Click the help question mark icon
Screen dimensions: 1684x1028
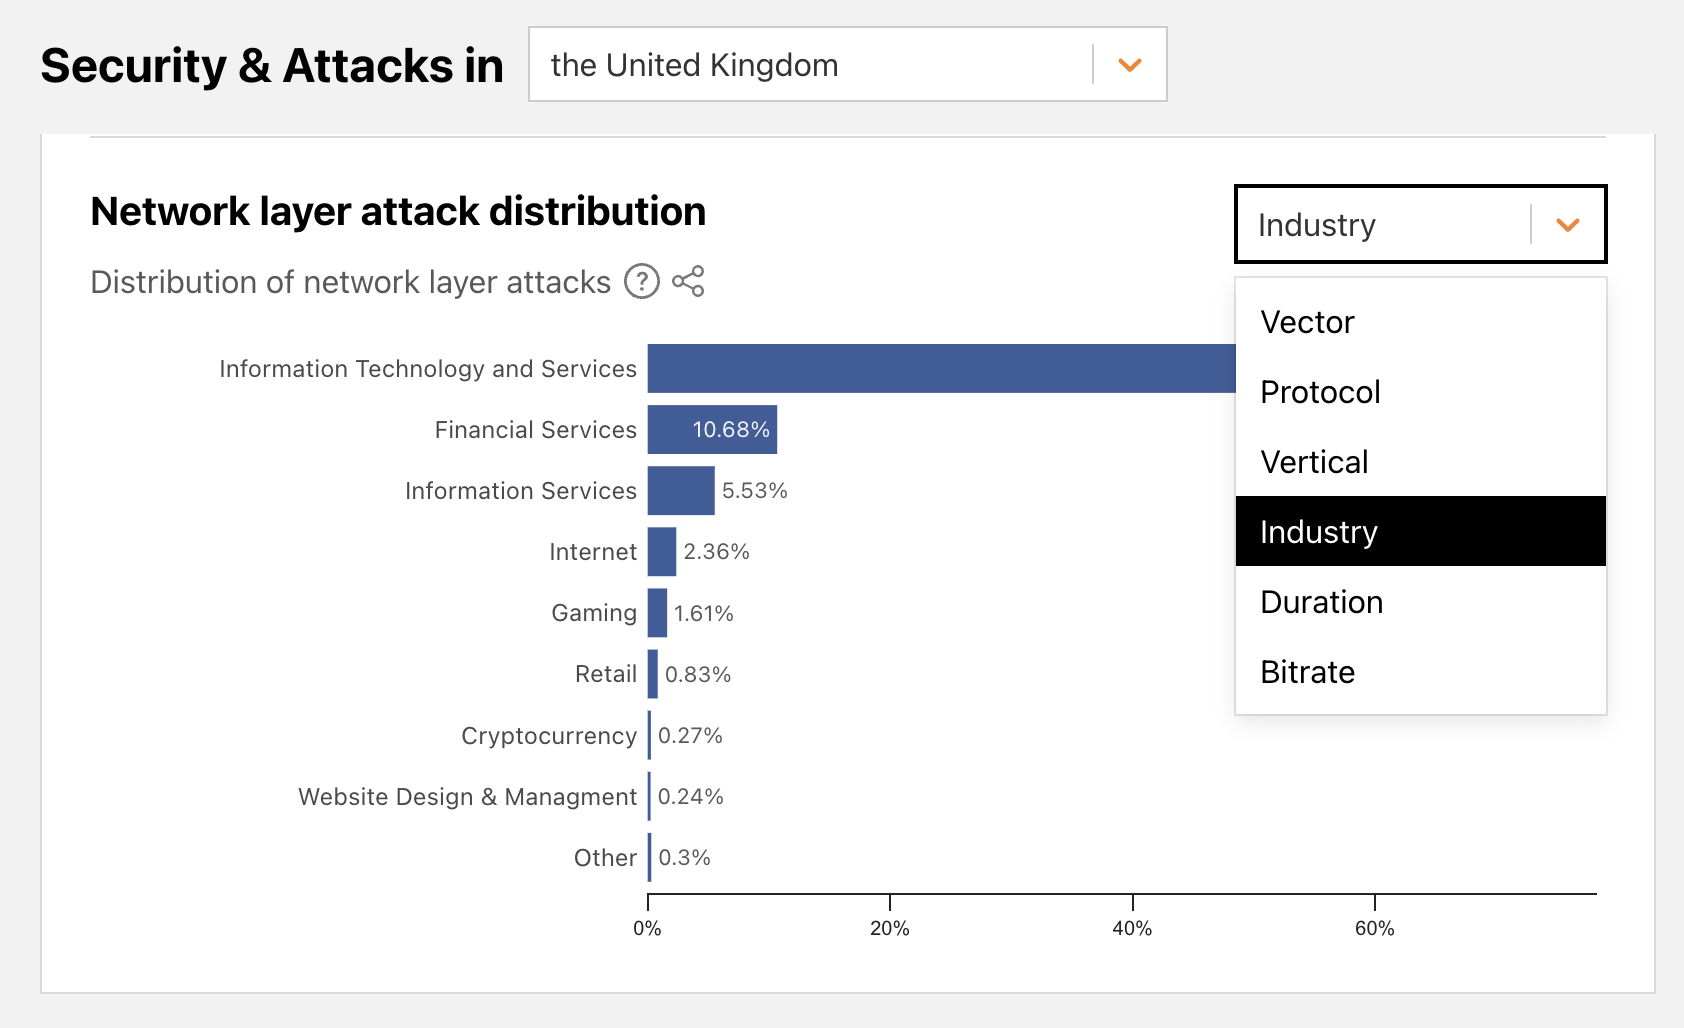641,282
